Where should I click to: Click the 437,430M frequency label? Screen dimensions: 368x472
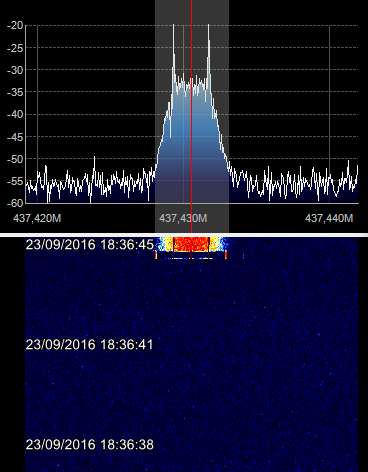[183, 218]
